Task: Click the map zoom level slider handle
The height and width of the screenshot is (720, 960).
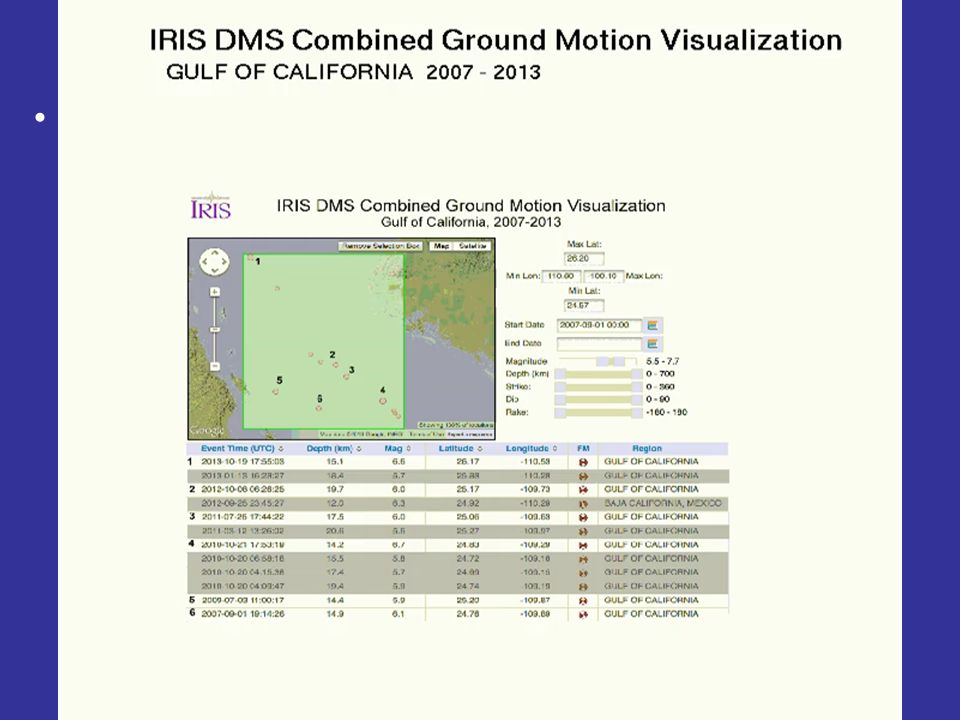Action: [x=215, y=330]
